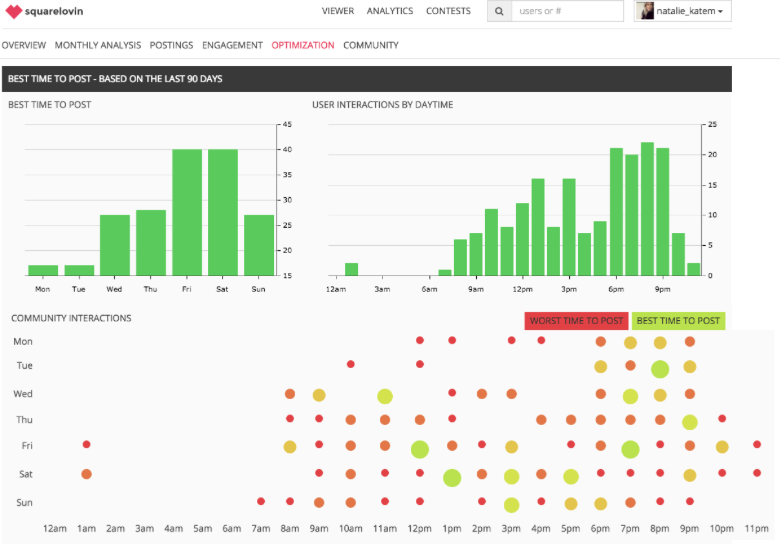Click the natalie_katem profile avatar
The image size is (780, 548).
(646, 12)
